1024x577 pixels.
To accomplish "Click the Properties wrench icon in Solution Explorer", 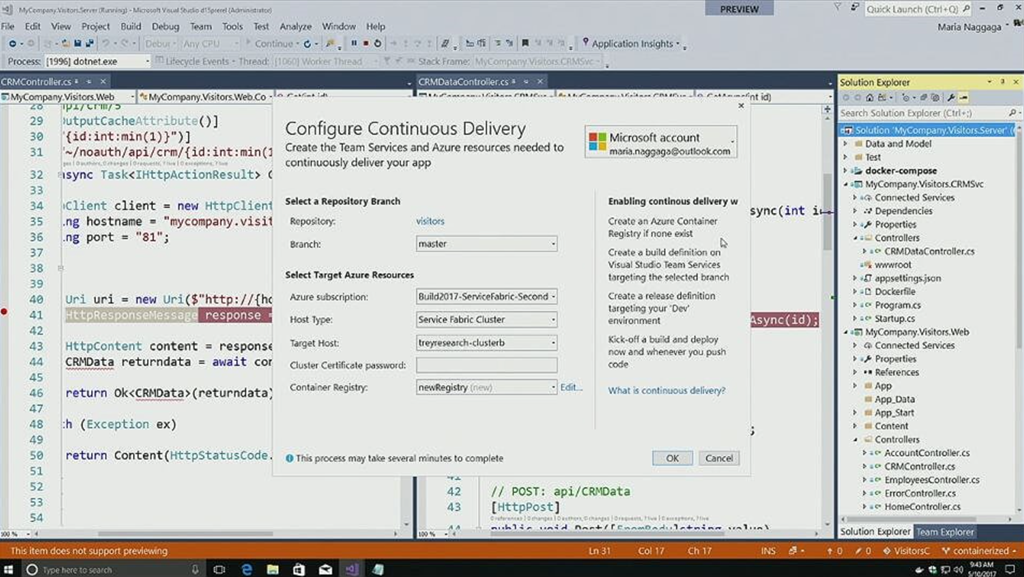I will (x=951, y=97).
